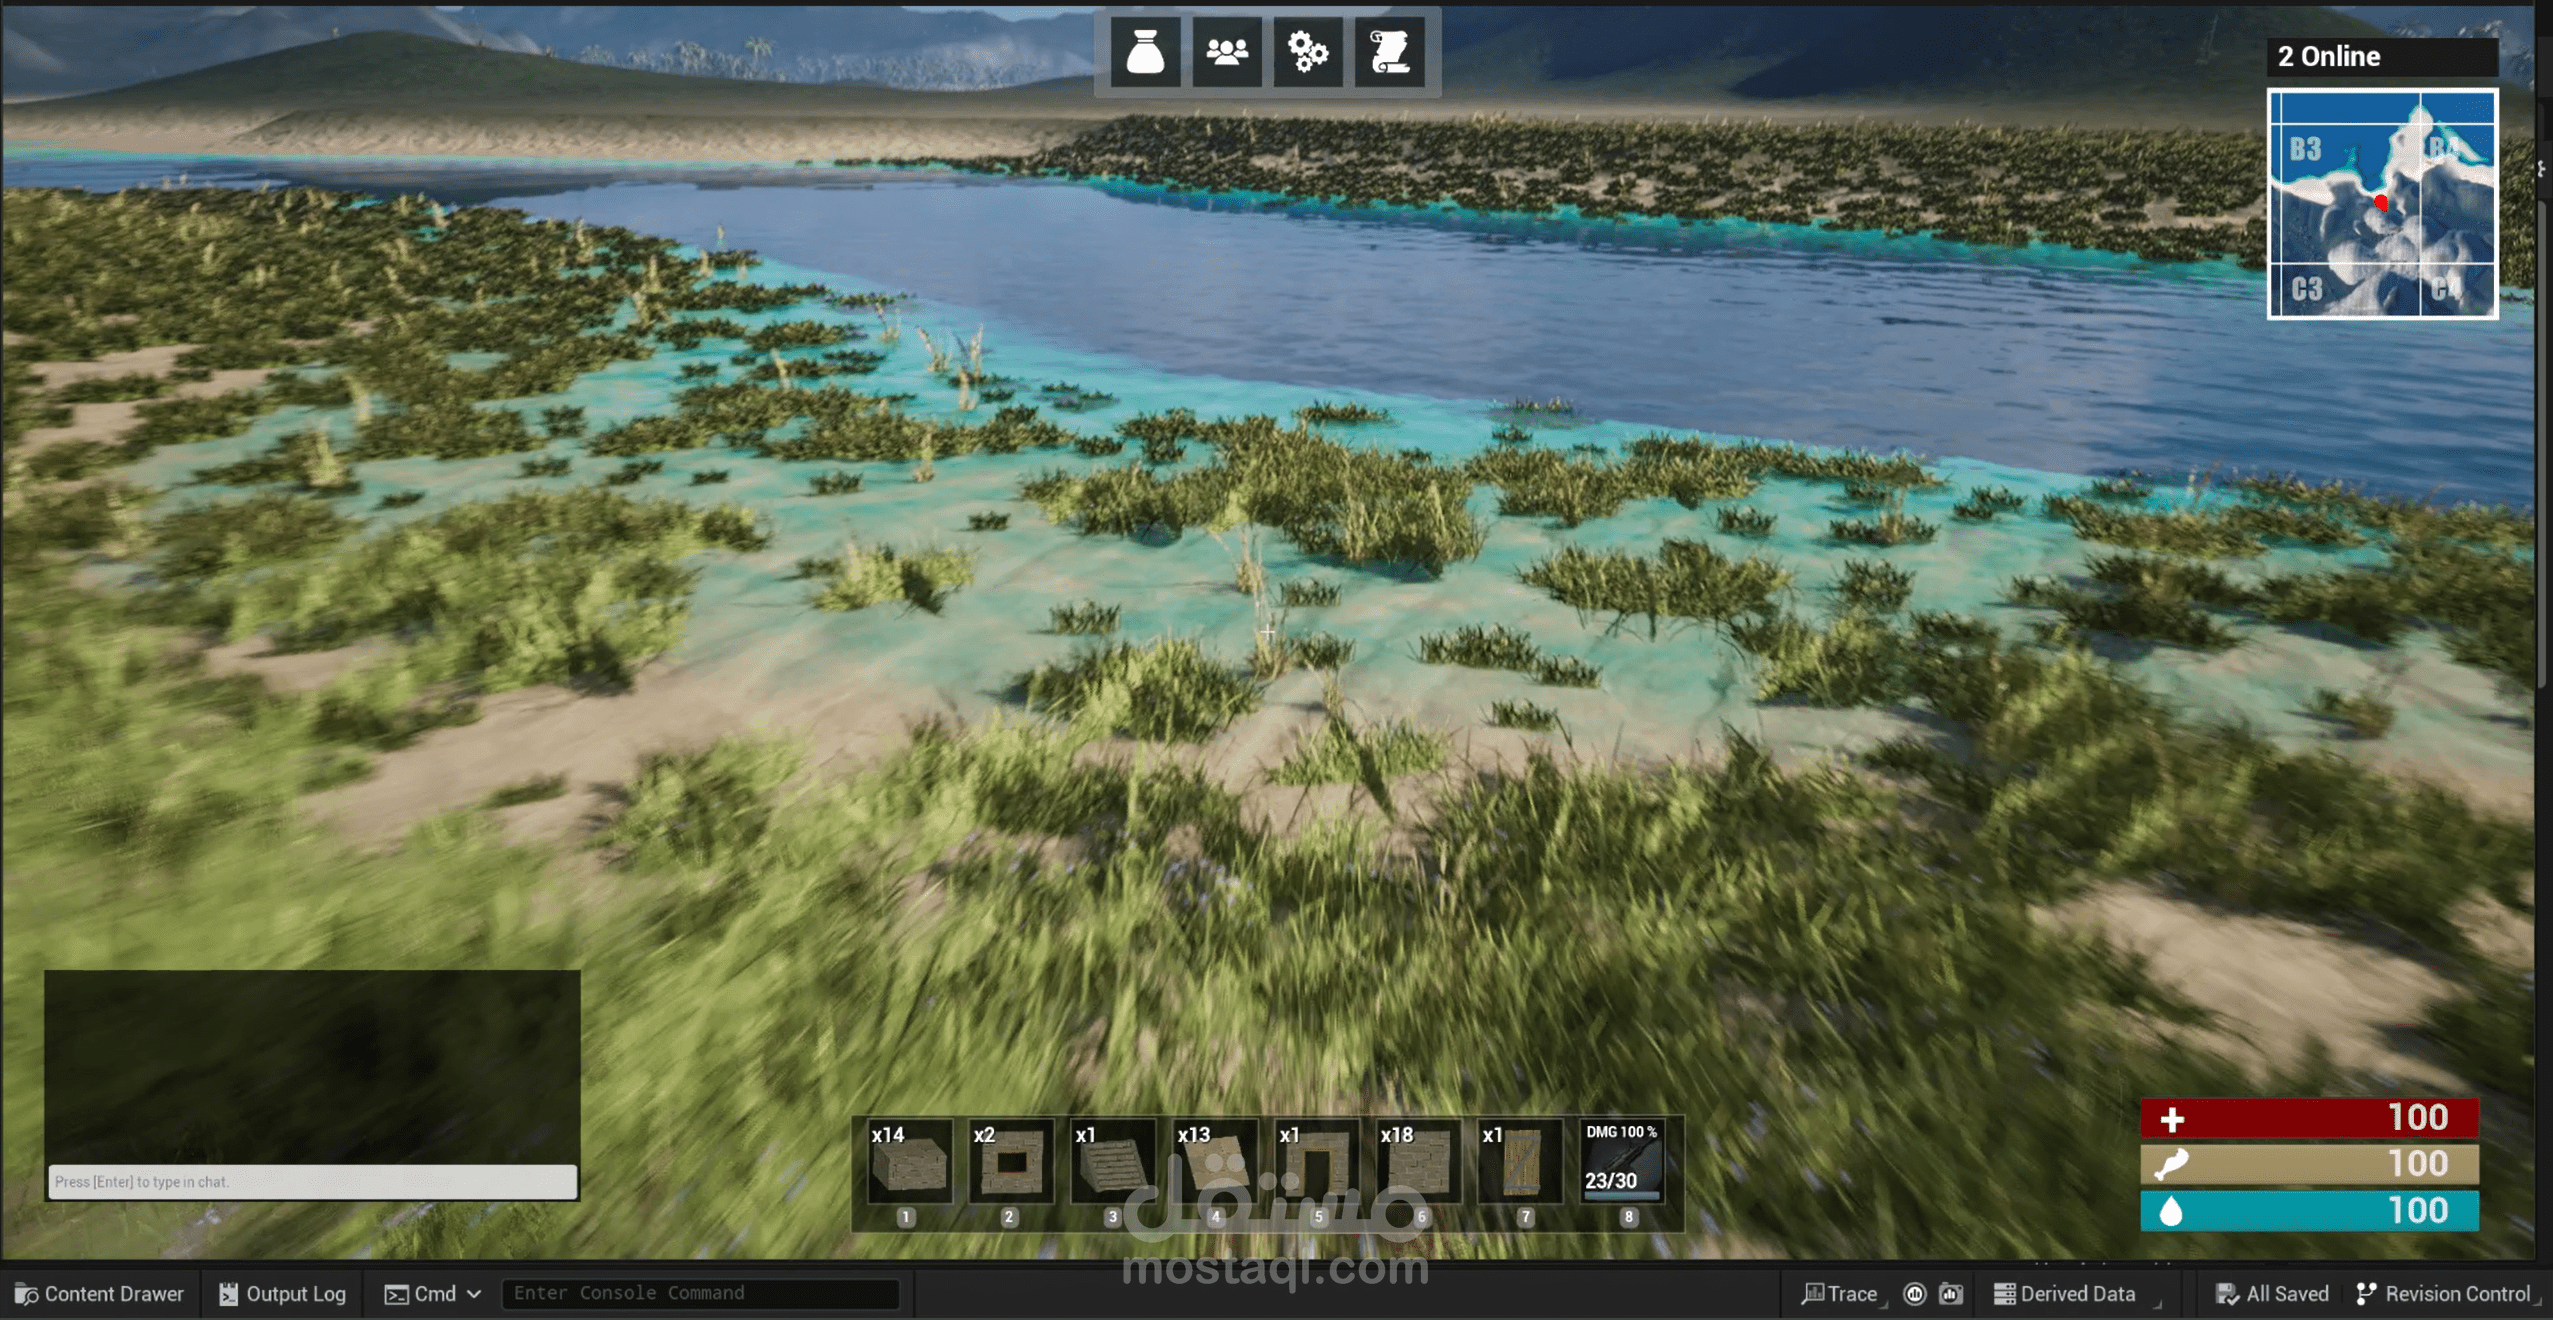
Task: Toggle the stat capture circle icon
Action: (1914, 1294)
